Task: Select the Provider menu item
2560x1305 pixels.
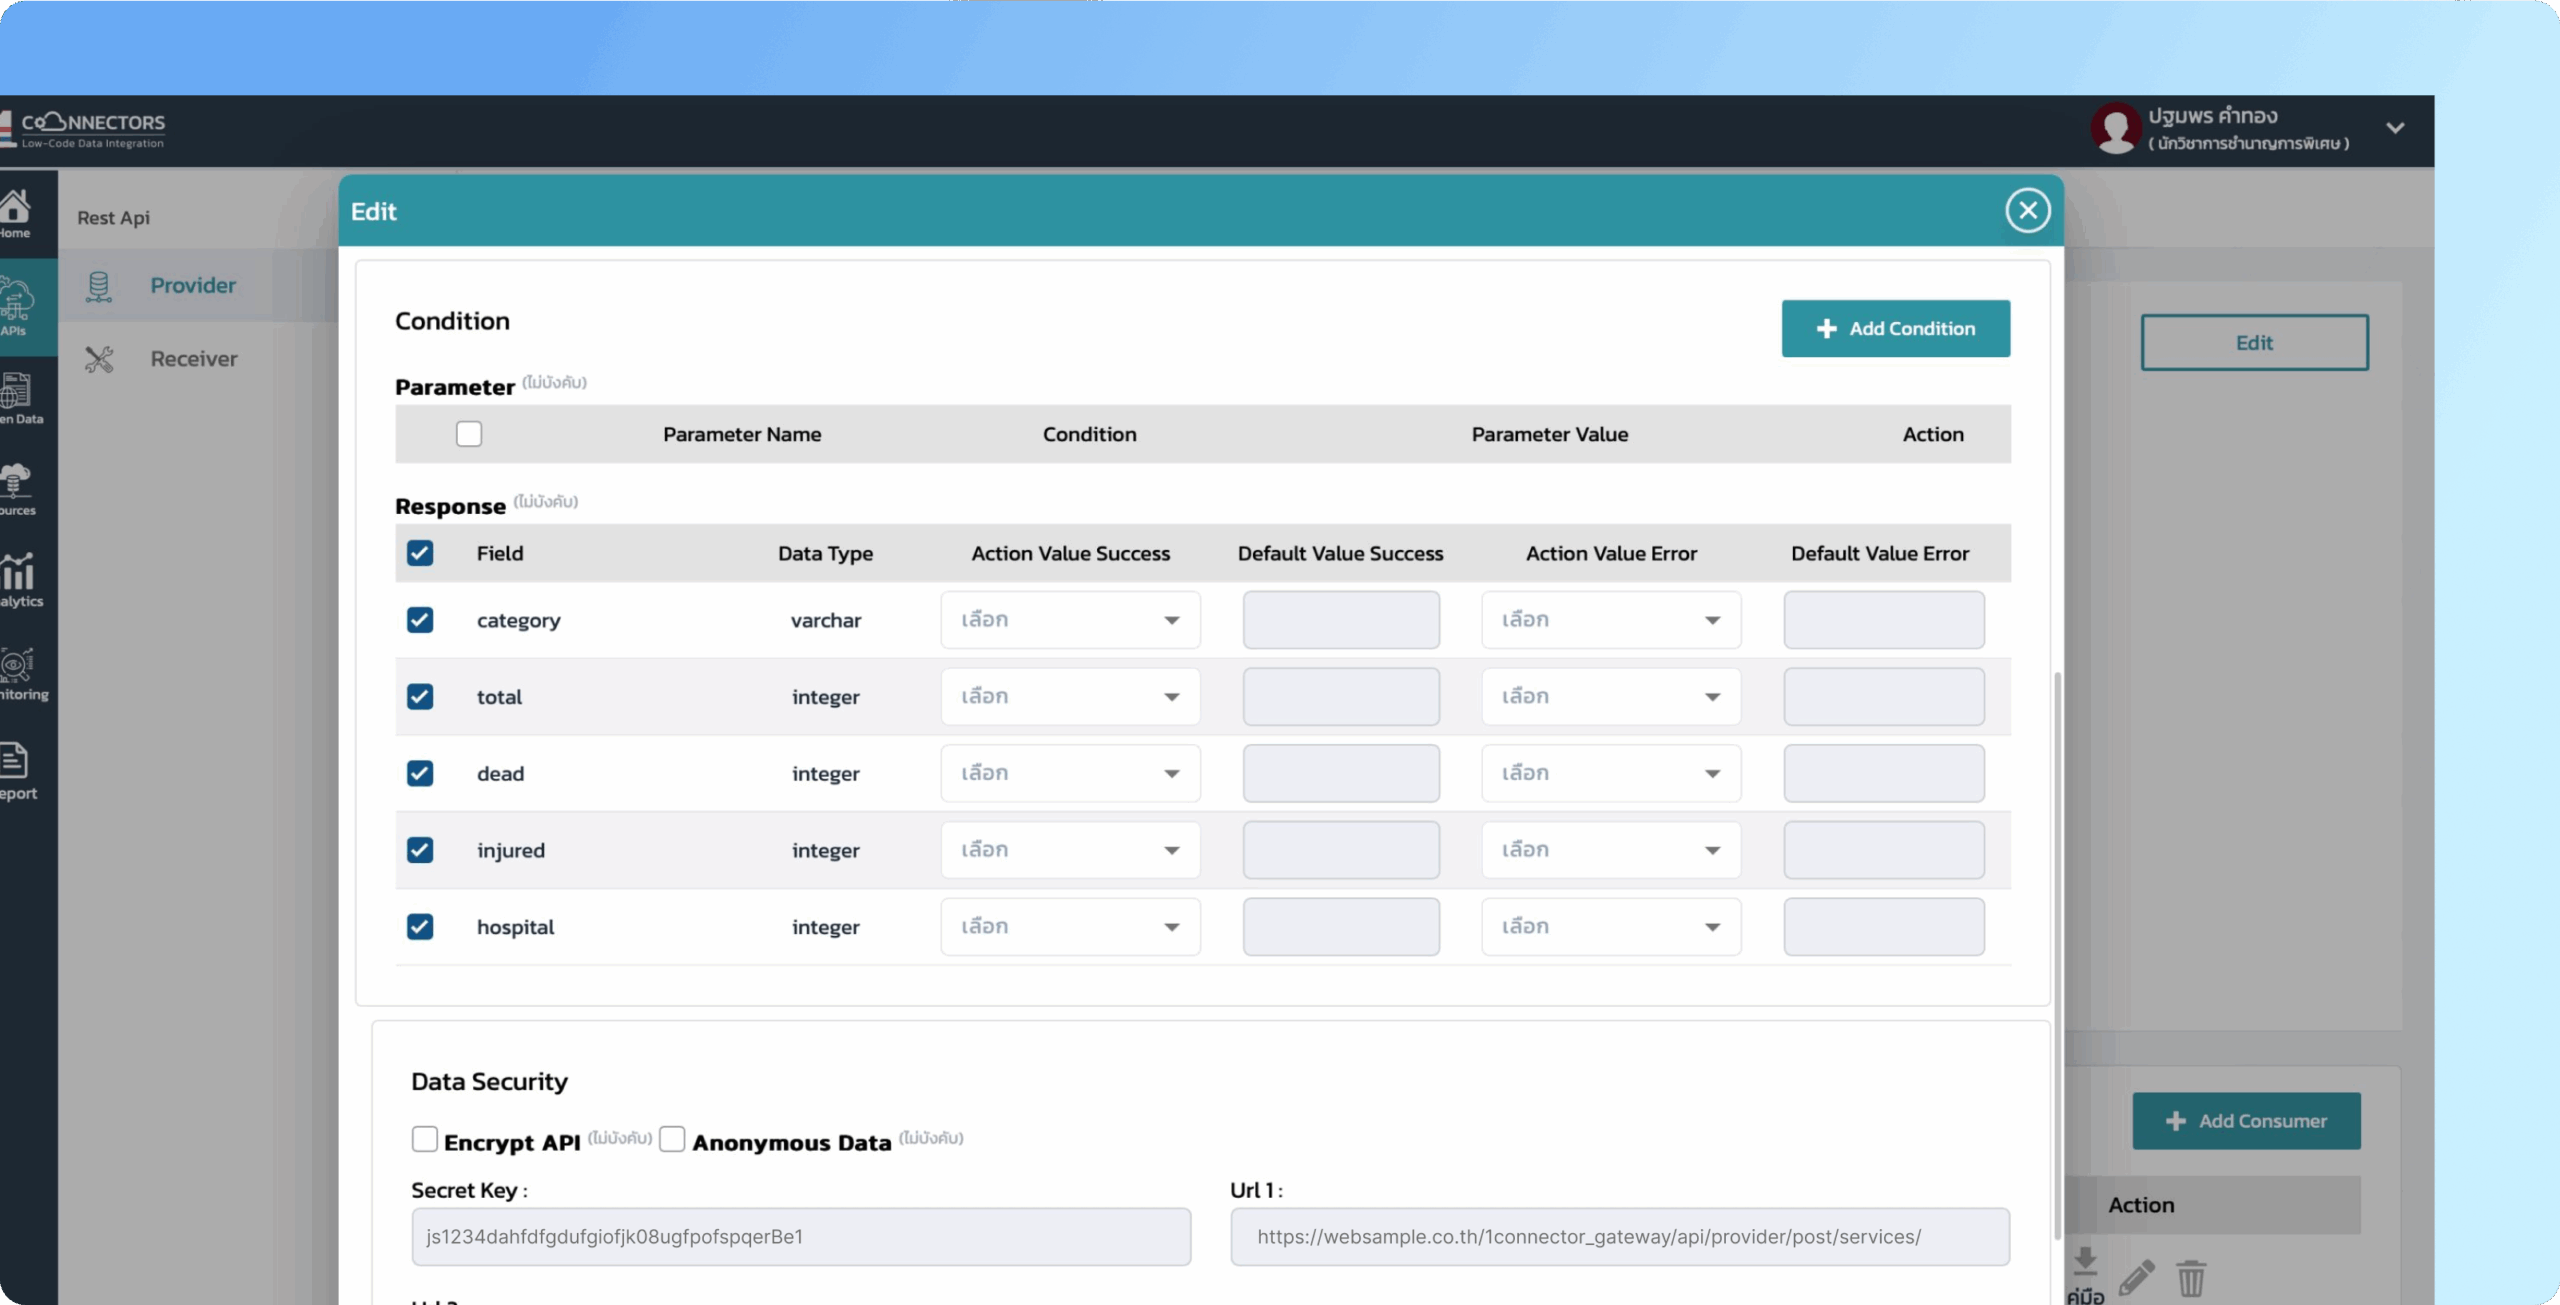Action: coord(193,286)
